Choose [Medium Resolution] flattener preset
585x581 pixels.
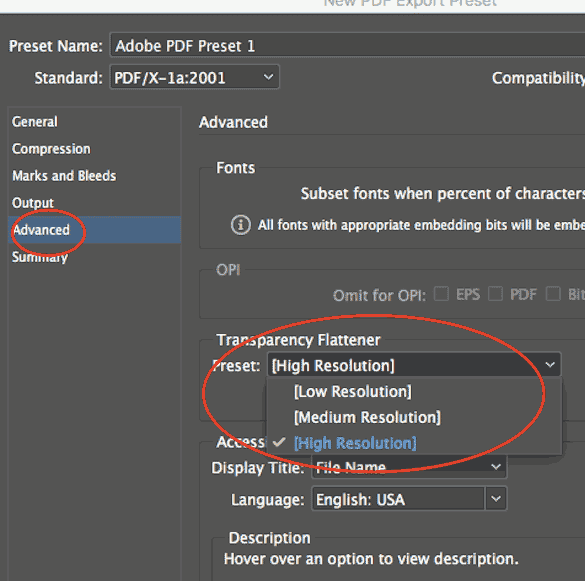pyautogui.click(x=414, y=417)
